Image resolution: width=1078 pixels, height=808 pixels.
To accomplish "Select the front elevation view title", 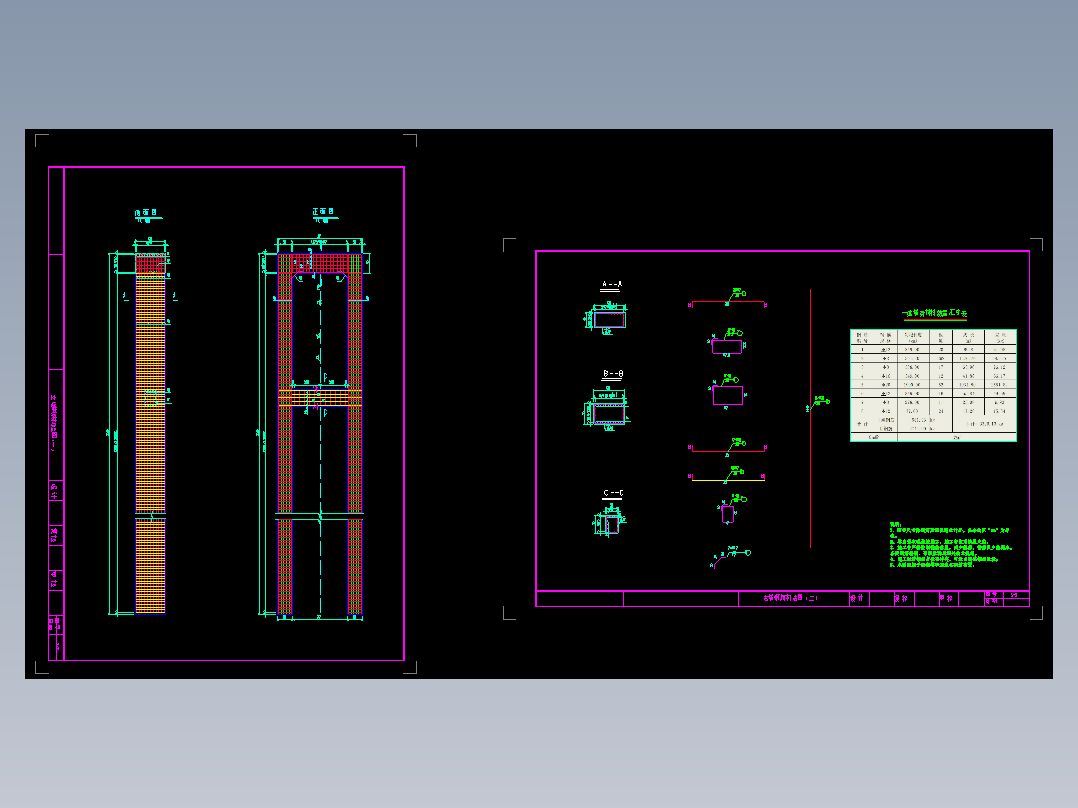I will point(323,212).
